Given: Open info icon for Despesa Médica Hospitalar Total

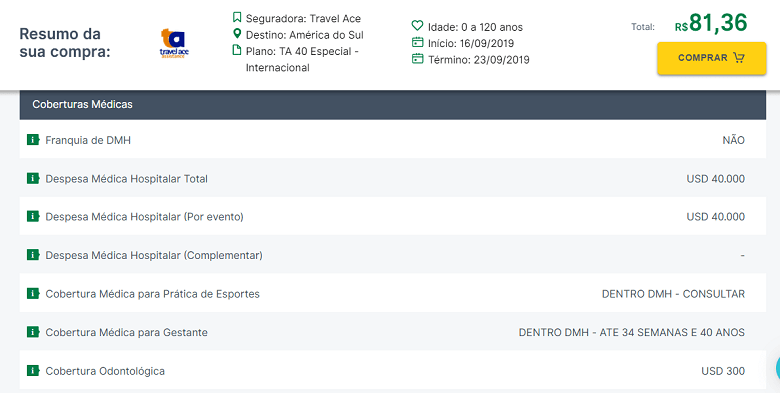Looking at the screenshot, I should tap(33, 178).
